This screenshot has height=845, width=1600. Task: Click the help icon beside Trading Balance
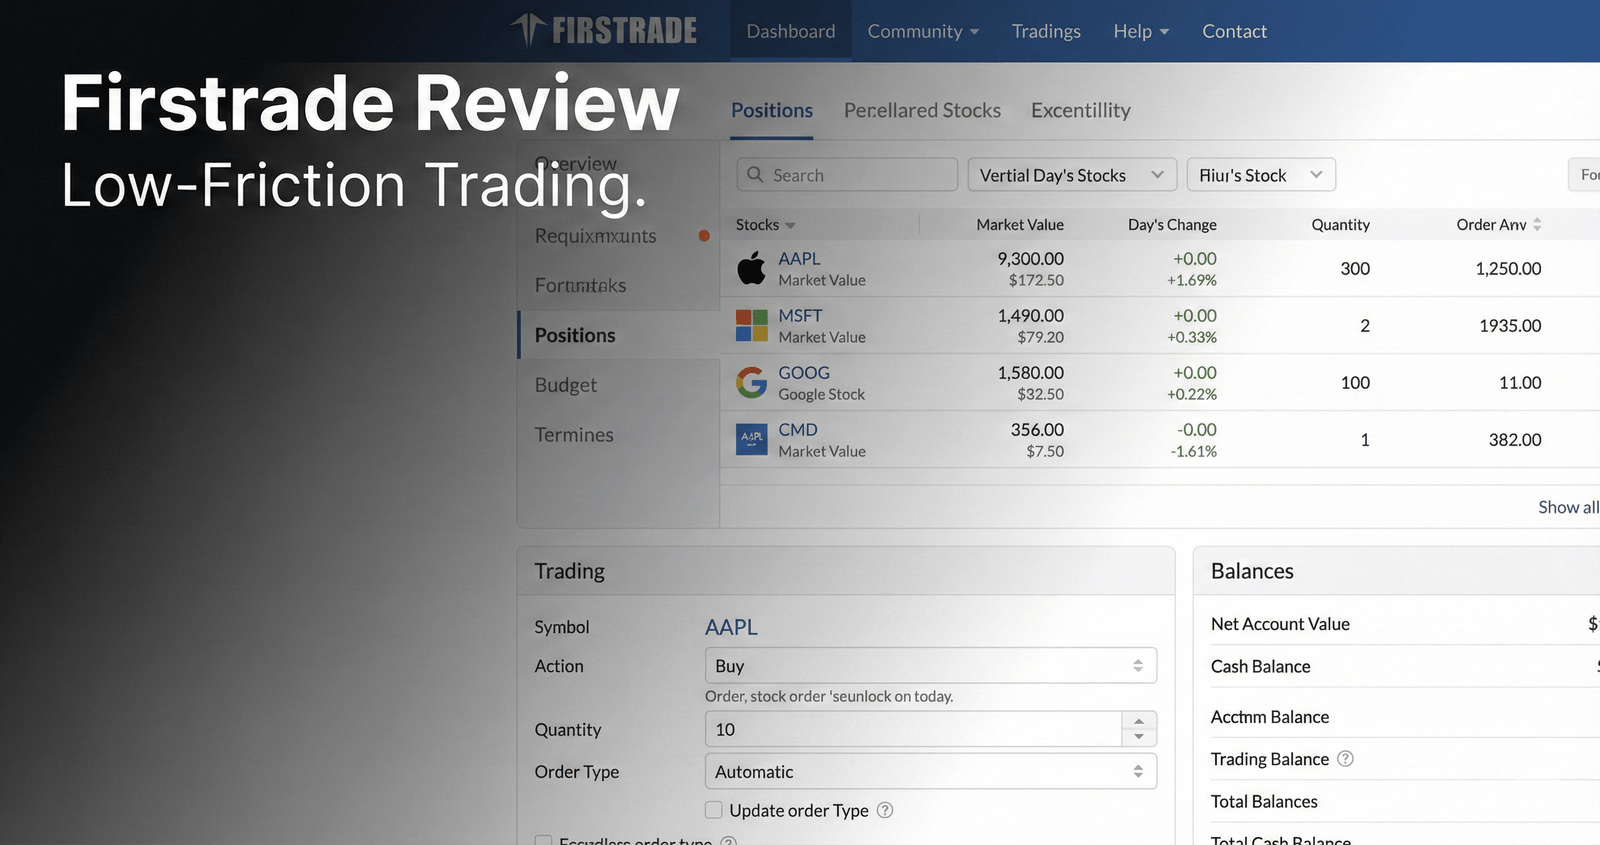(x=1345, y=759)
